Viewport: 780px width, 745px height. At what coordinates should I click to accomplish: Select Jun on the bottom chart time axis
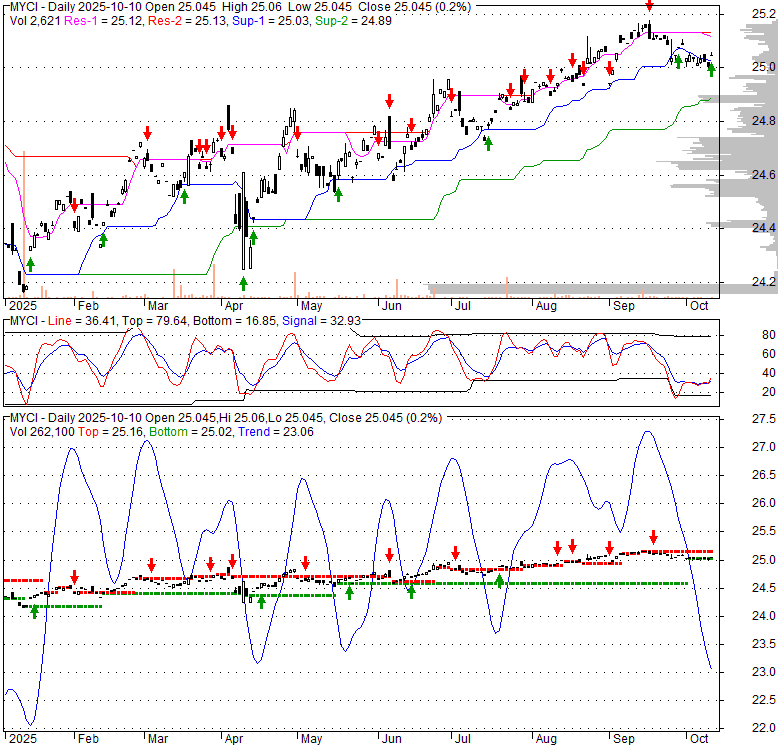click(x=393, y=737)
